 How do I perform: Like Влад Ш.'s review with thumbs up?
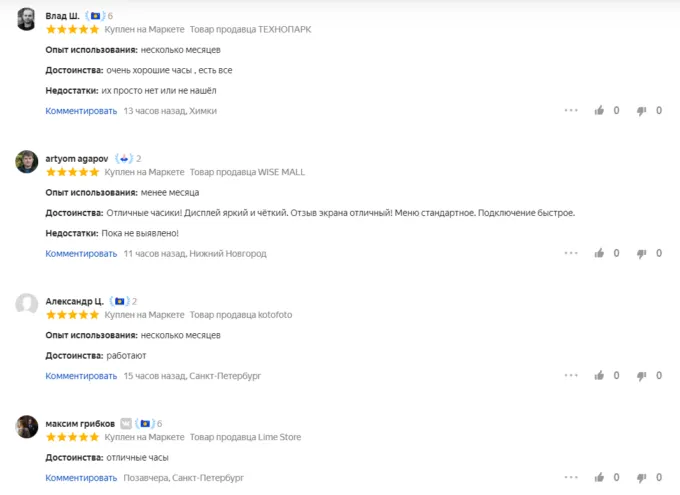point(599,111)
